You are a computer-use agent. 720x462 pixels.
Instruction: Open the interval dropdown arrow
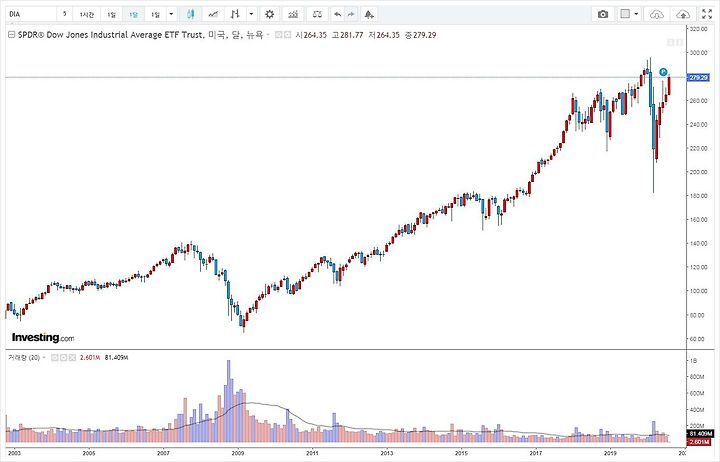(x=171, y=14)
